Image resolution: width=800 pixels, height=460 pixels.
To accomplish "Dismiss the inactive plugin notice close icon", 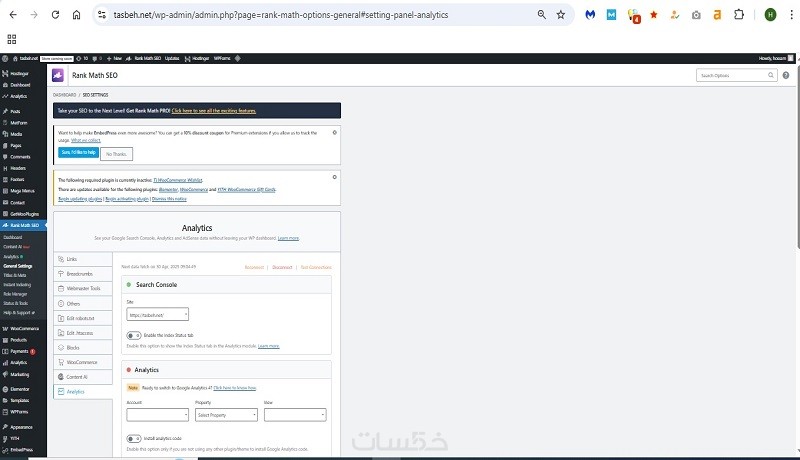I will (x=335, y=177).
